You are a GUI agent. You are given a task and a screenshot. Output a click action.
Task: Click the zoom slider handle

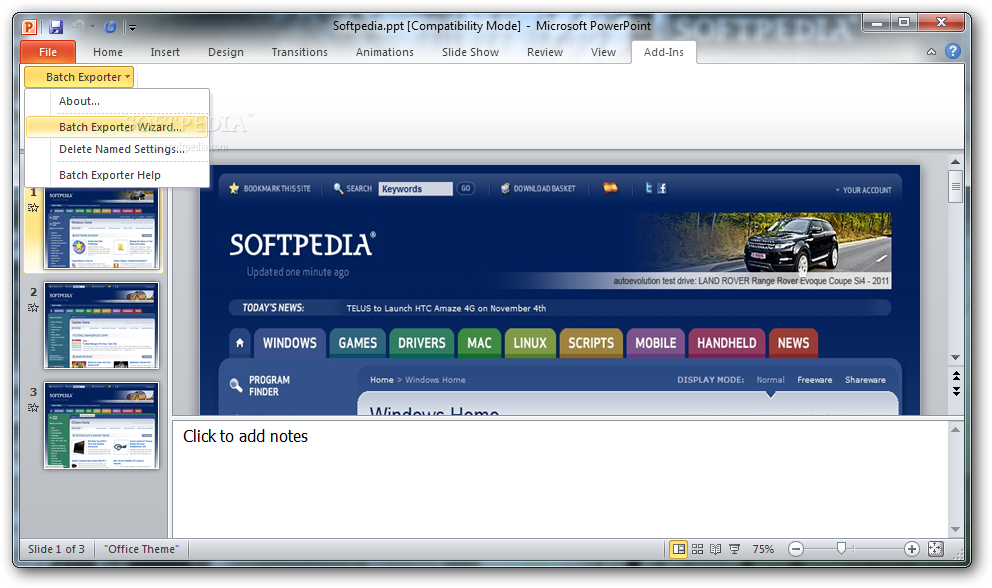(x=841, y=548)
